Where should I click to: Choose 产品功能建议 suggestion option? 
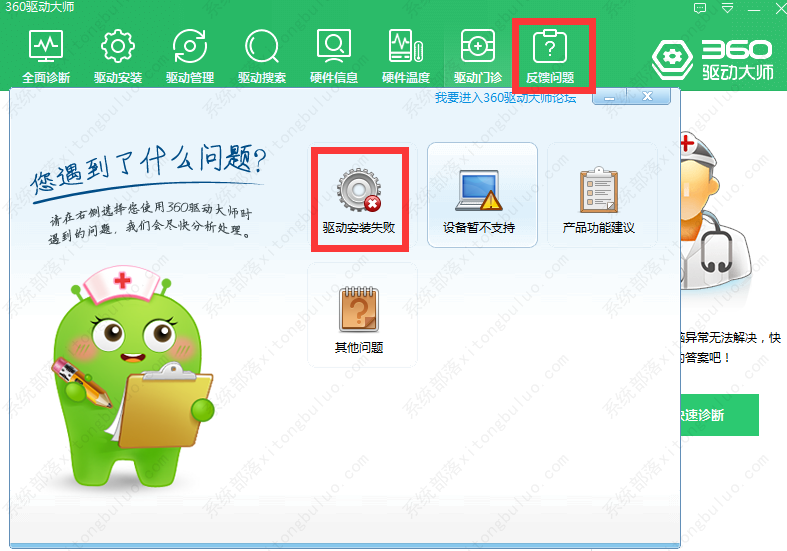pyautogui.click(x=602, y=195)
